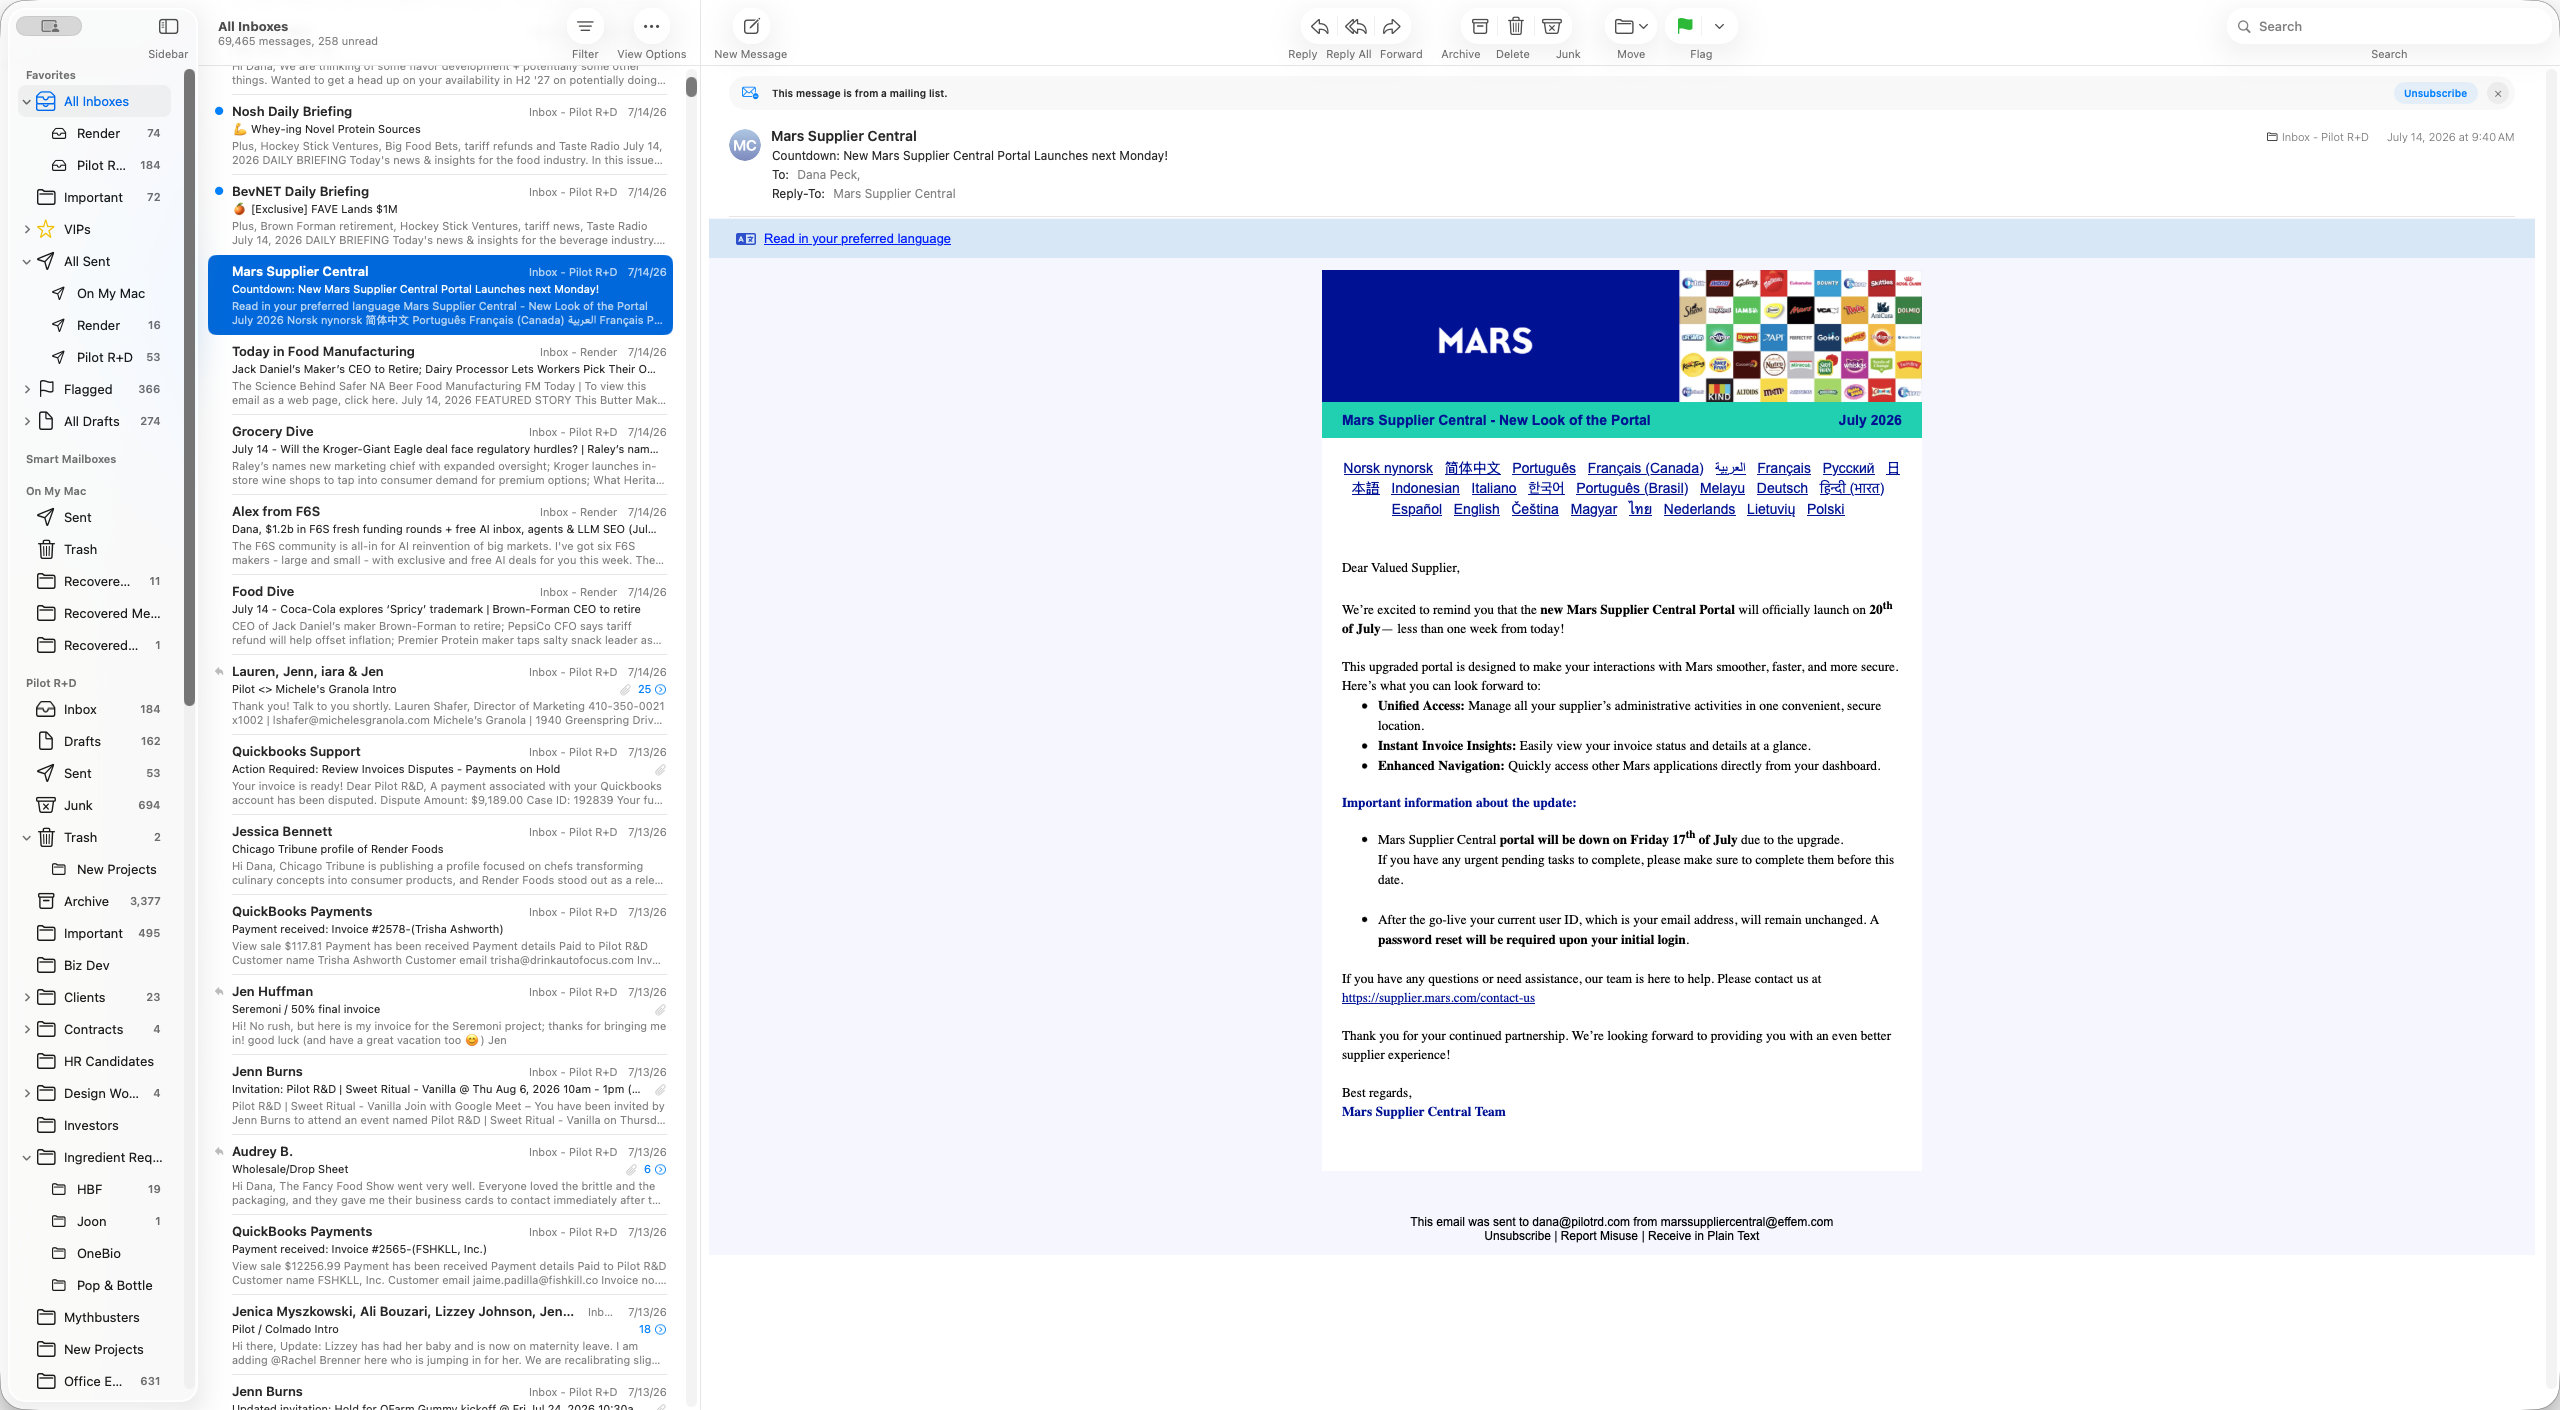Open View Options menu
2560x1410 pixels.
(651, 27)
